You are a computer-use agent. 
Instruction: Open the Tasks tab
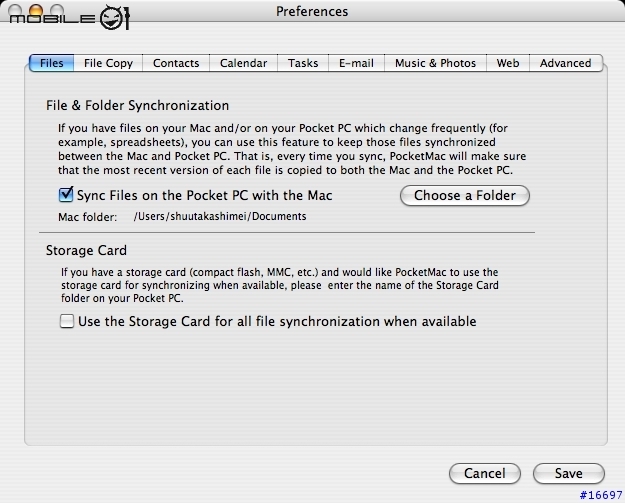pyautogui.click(x=303, y=63)
